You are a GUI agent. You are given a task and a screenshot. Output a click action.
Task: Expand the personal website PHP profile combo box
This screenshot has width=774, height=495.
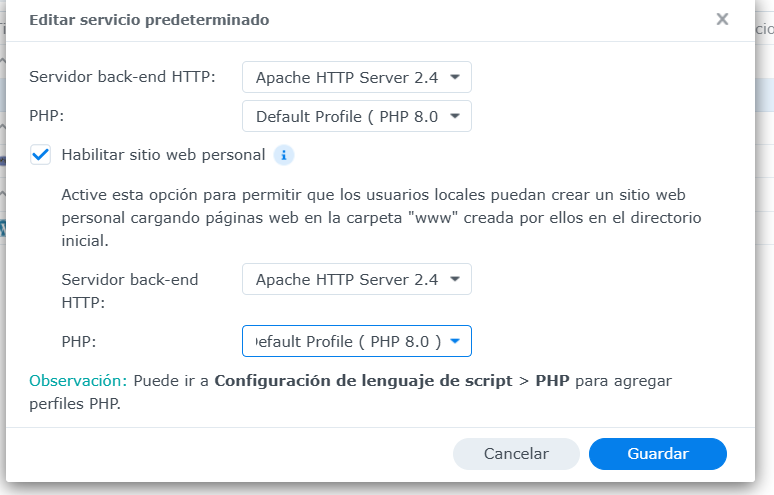click(347, 341)
